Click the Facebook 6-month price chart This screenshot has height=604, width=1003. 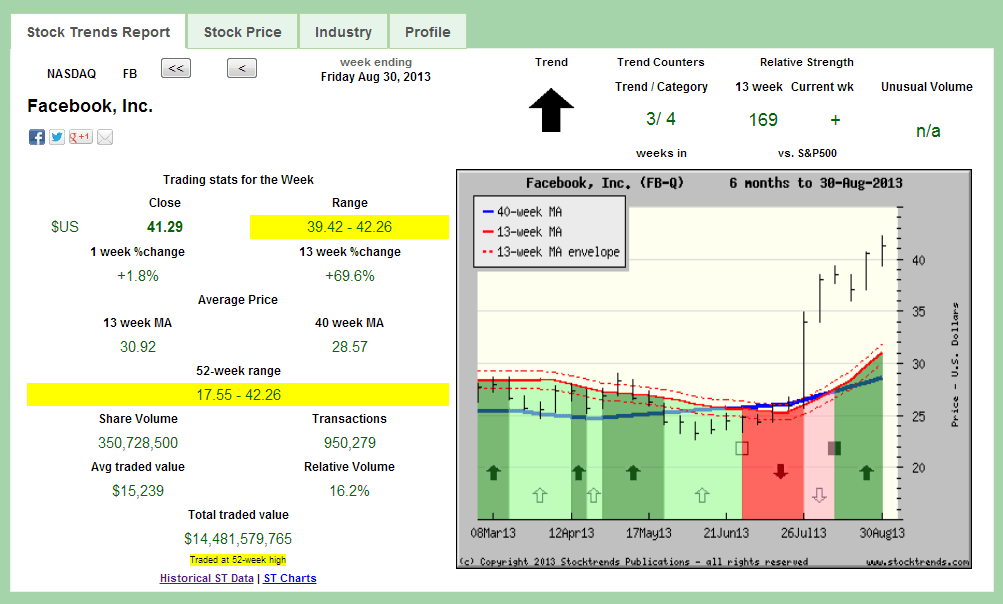coord(714,369)
